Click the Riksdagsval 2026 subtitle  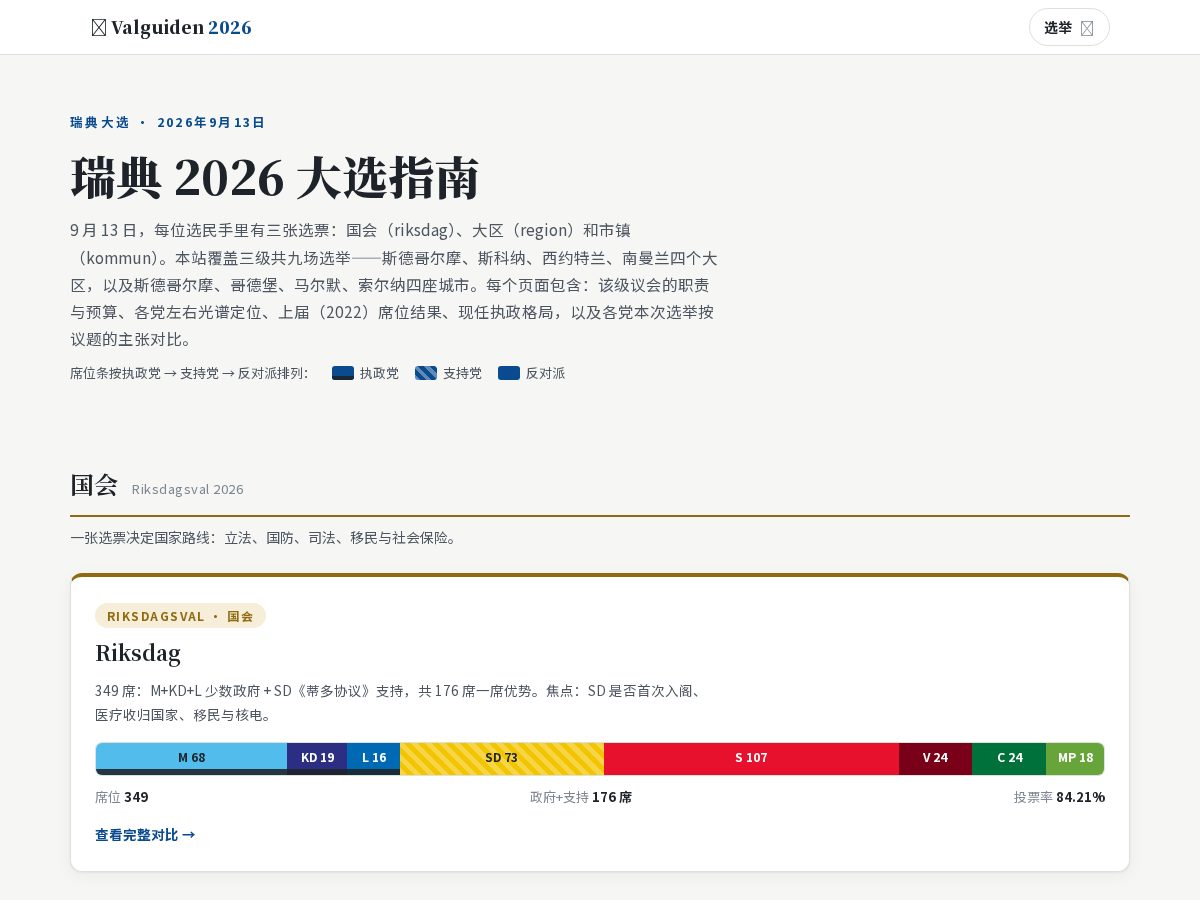coord(188,490)
